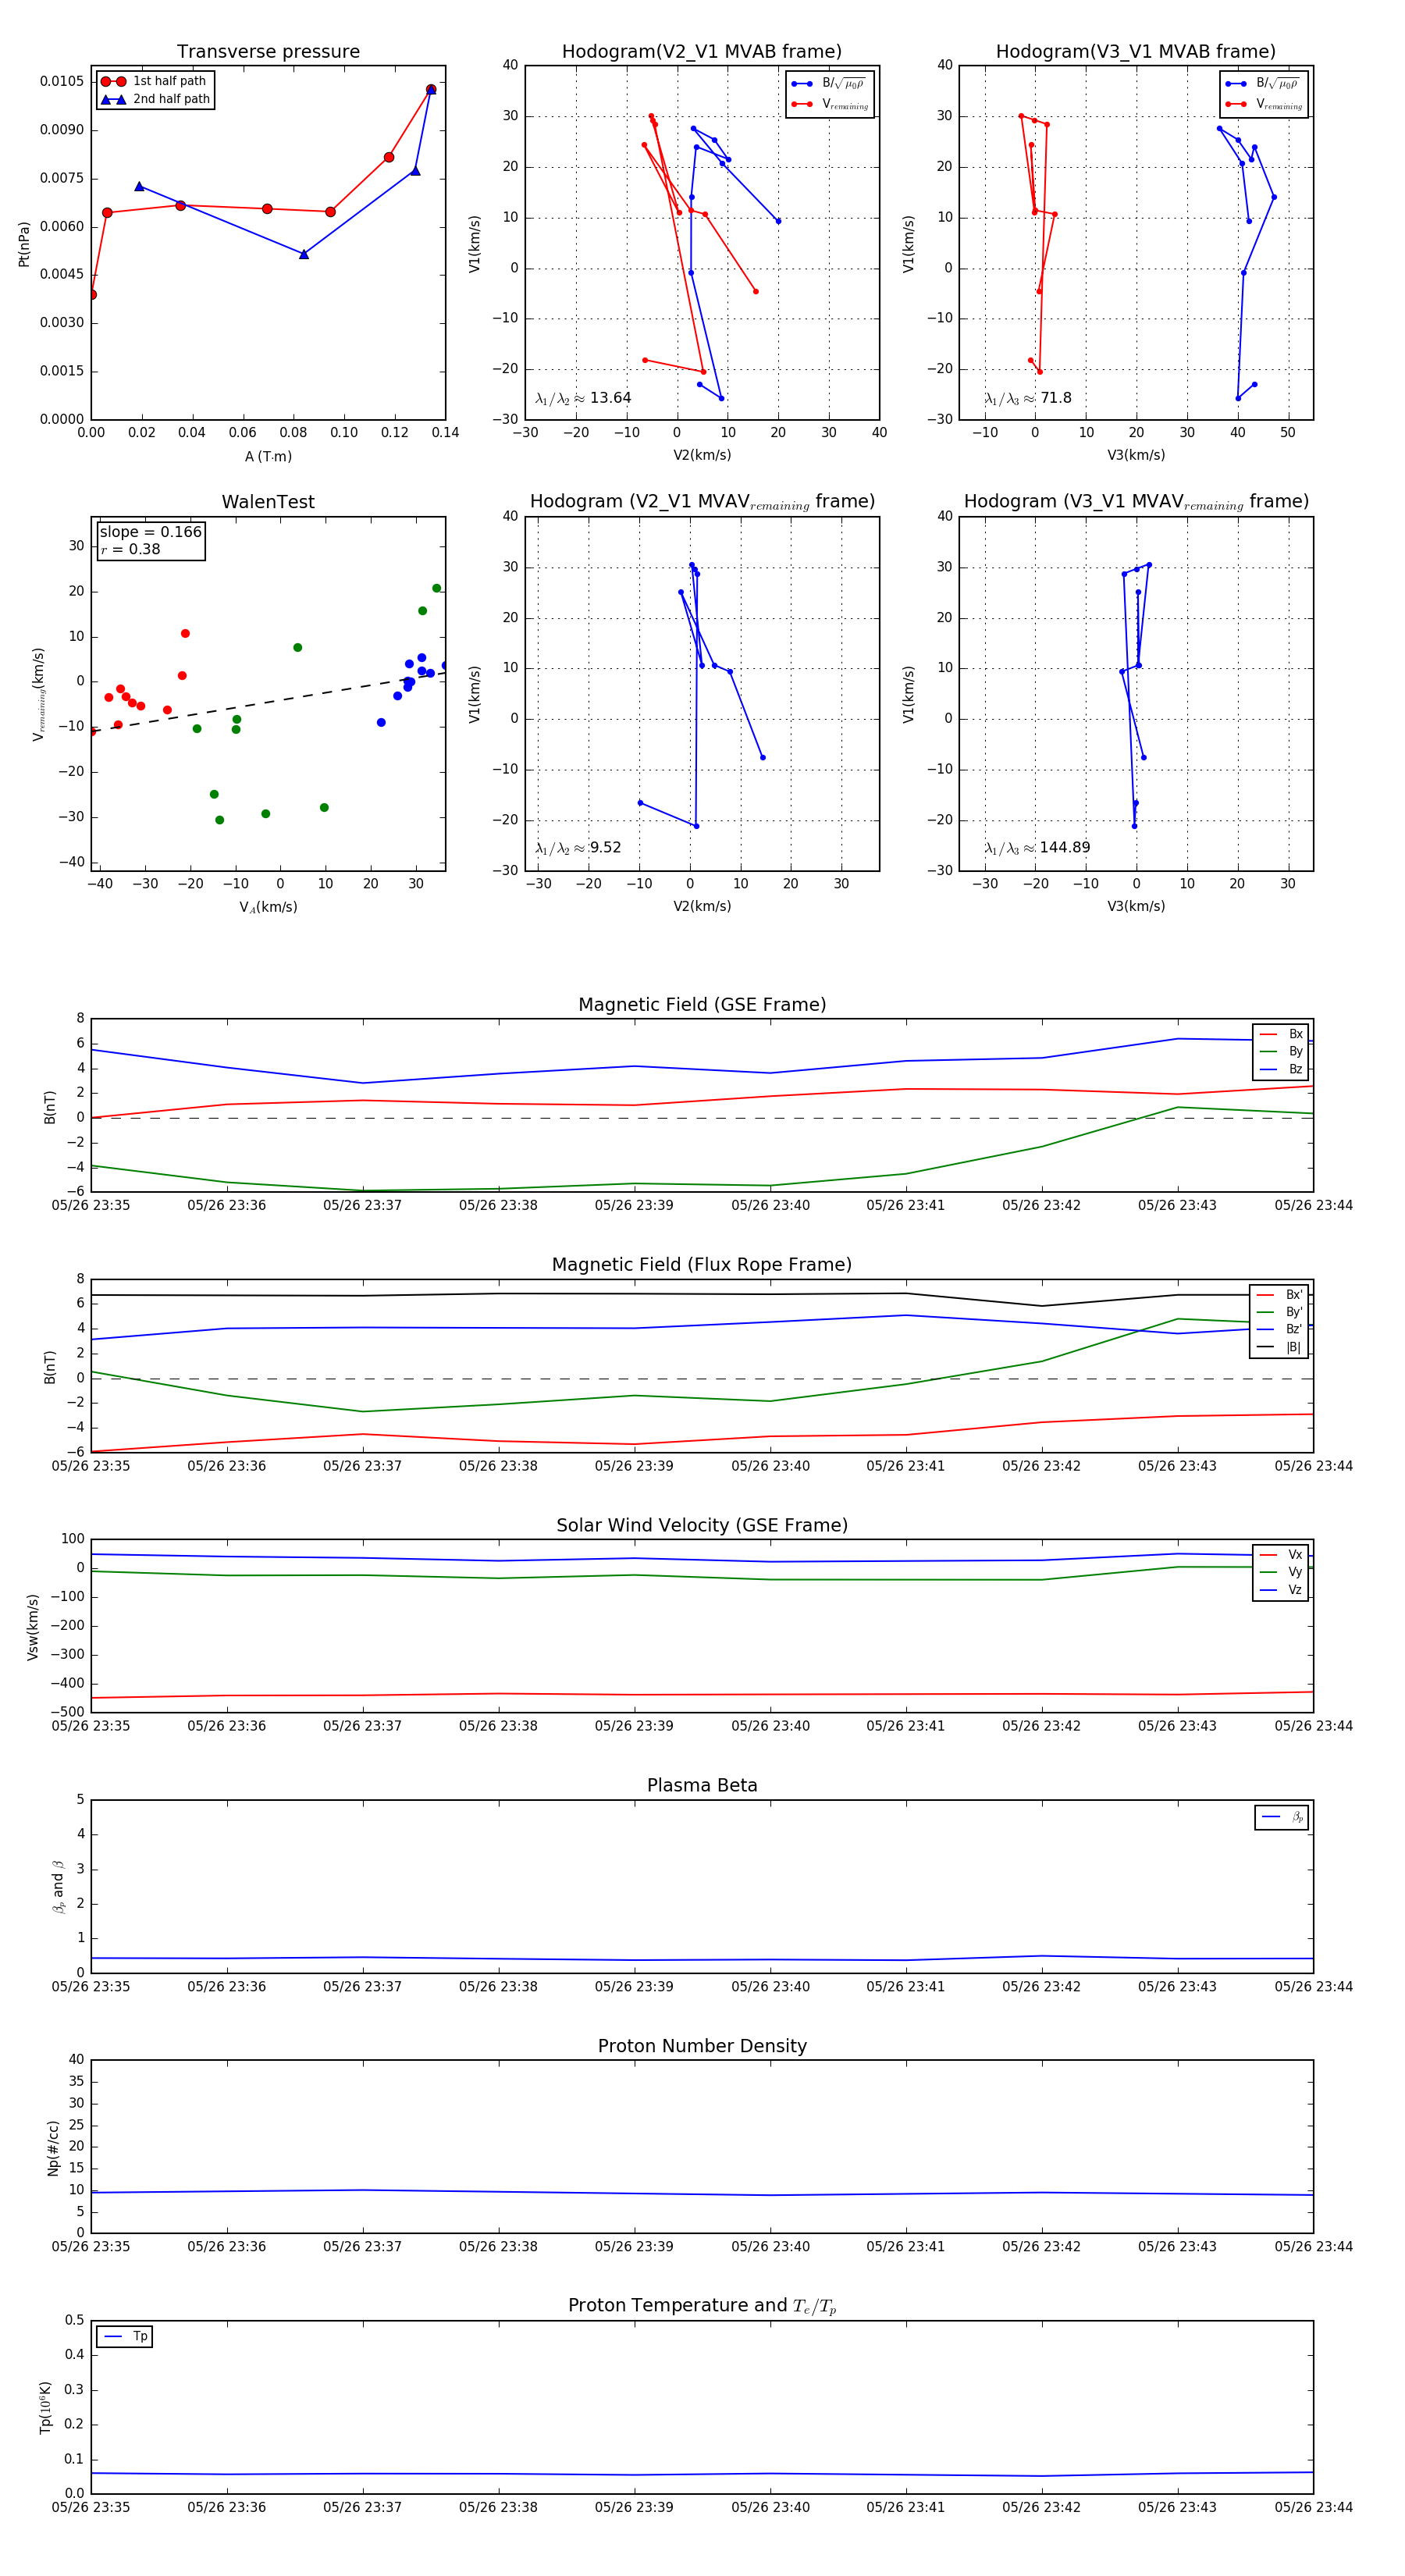Click the 'Magnetic Field (Flux Rope Frame)' title

702,1265
